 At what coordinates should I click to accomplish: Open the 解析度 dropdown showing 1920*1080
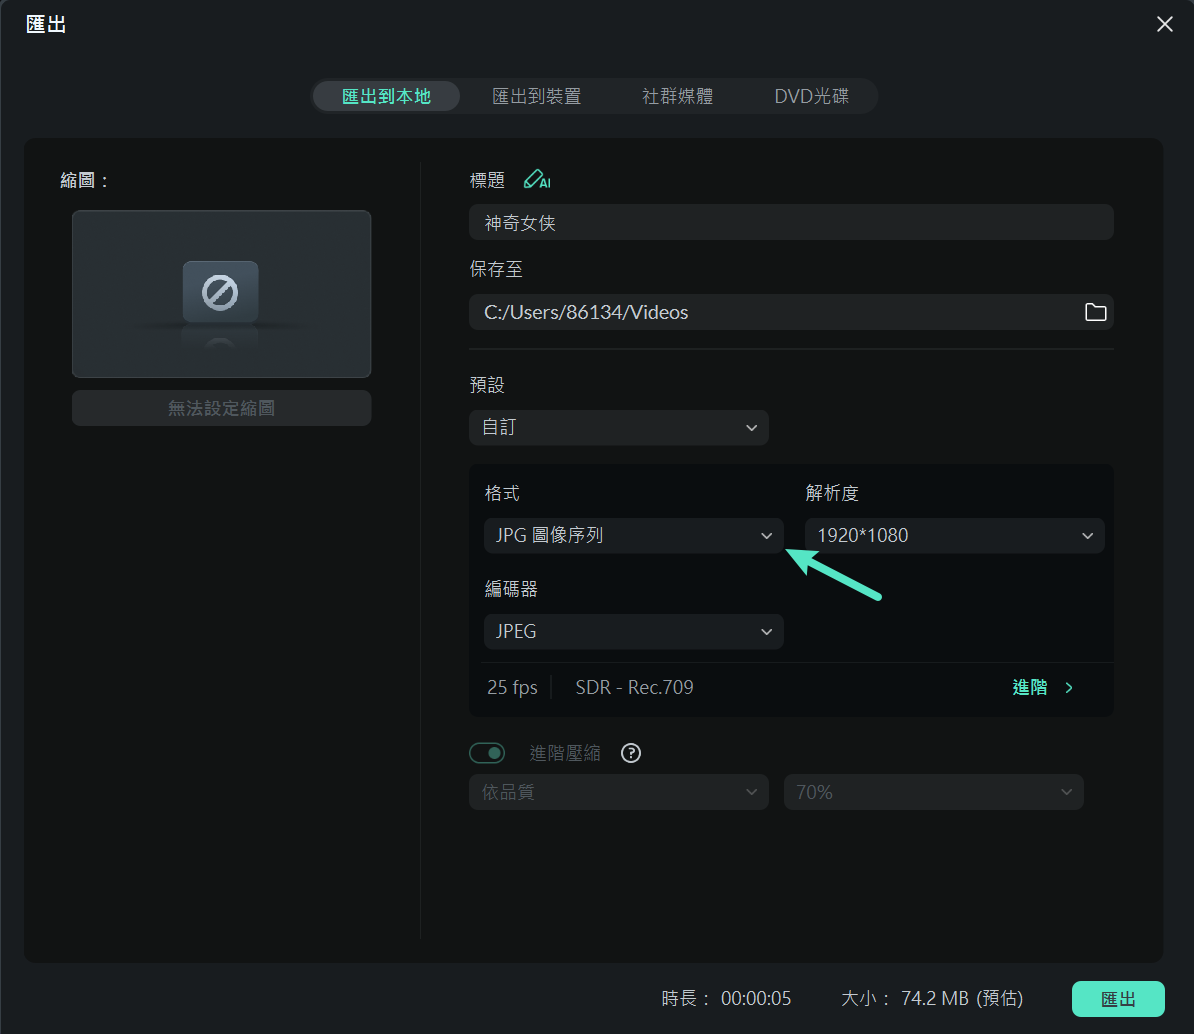click(x=954, y=536)
